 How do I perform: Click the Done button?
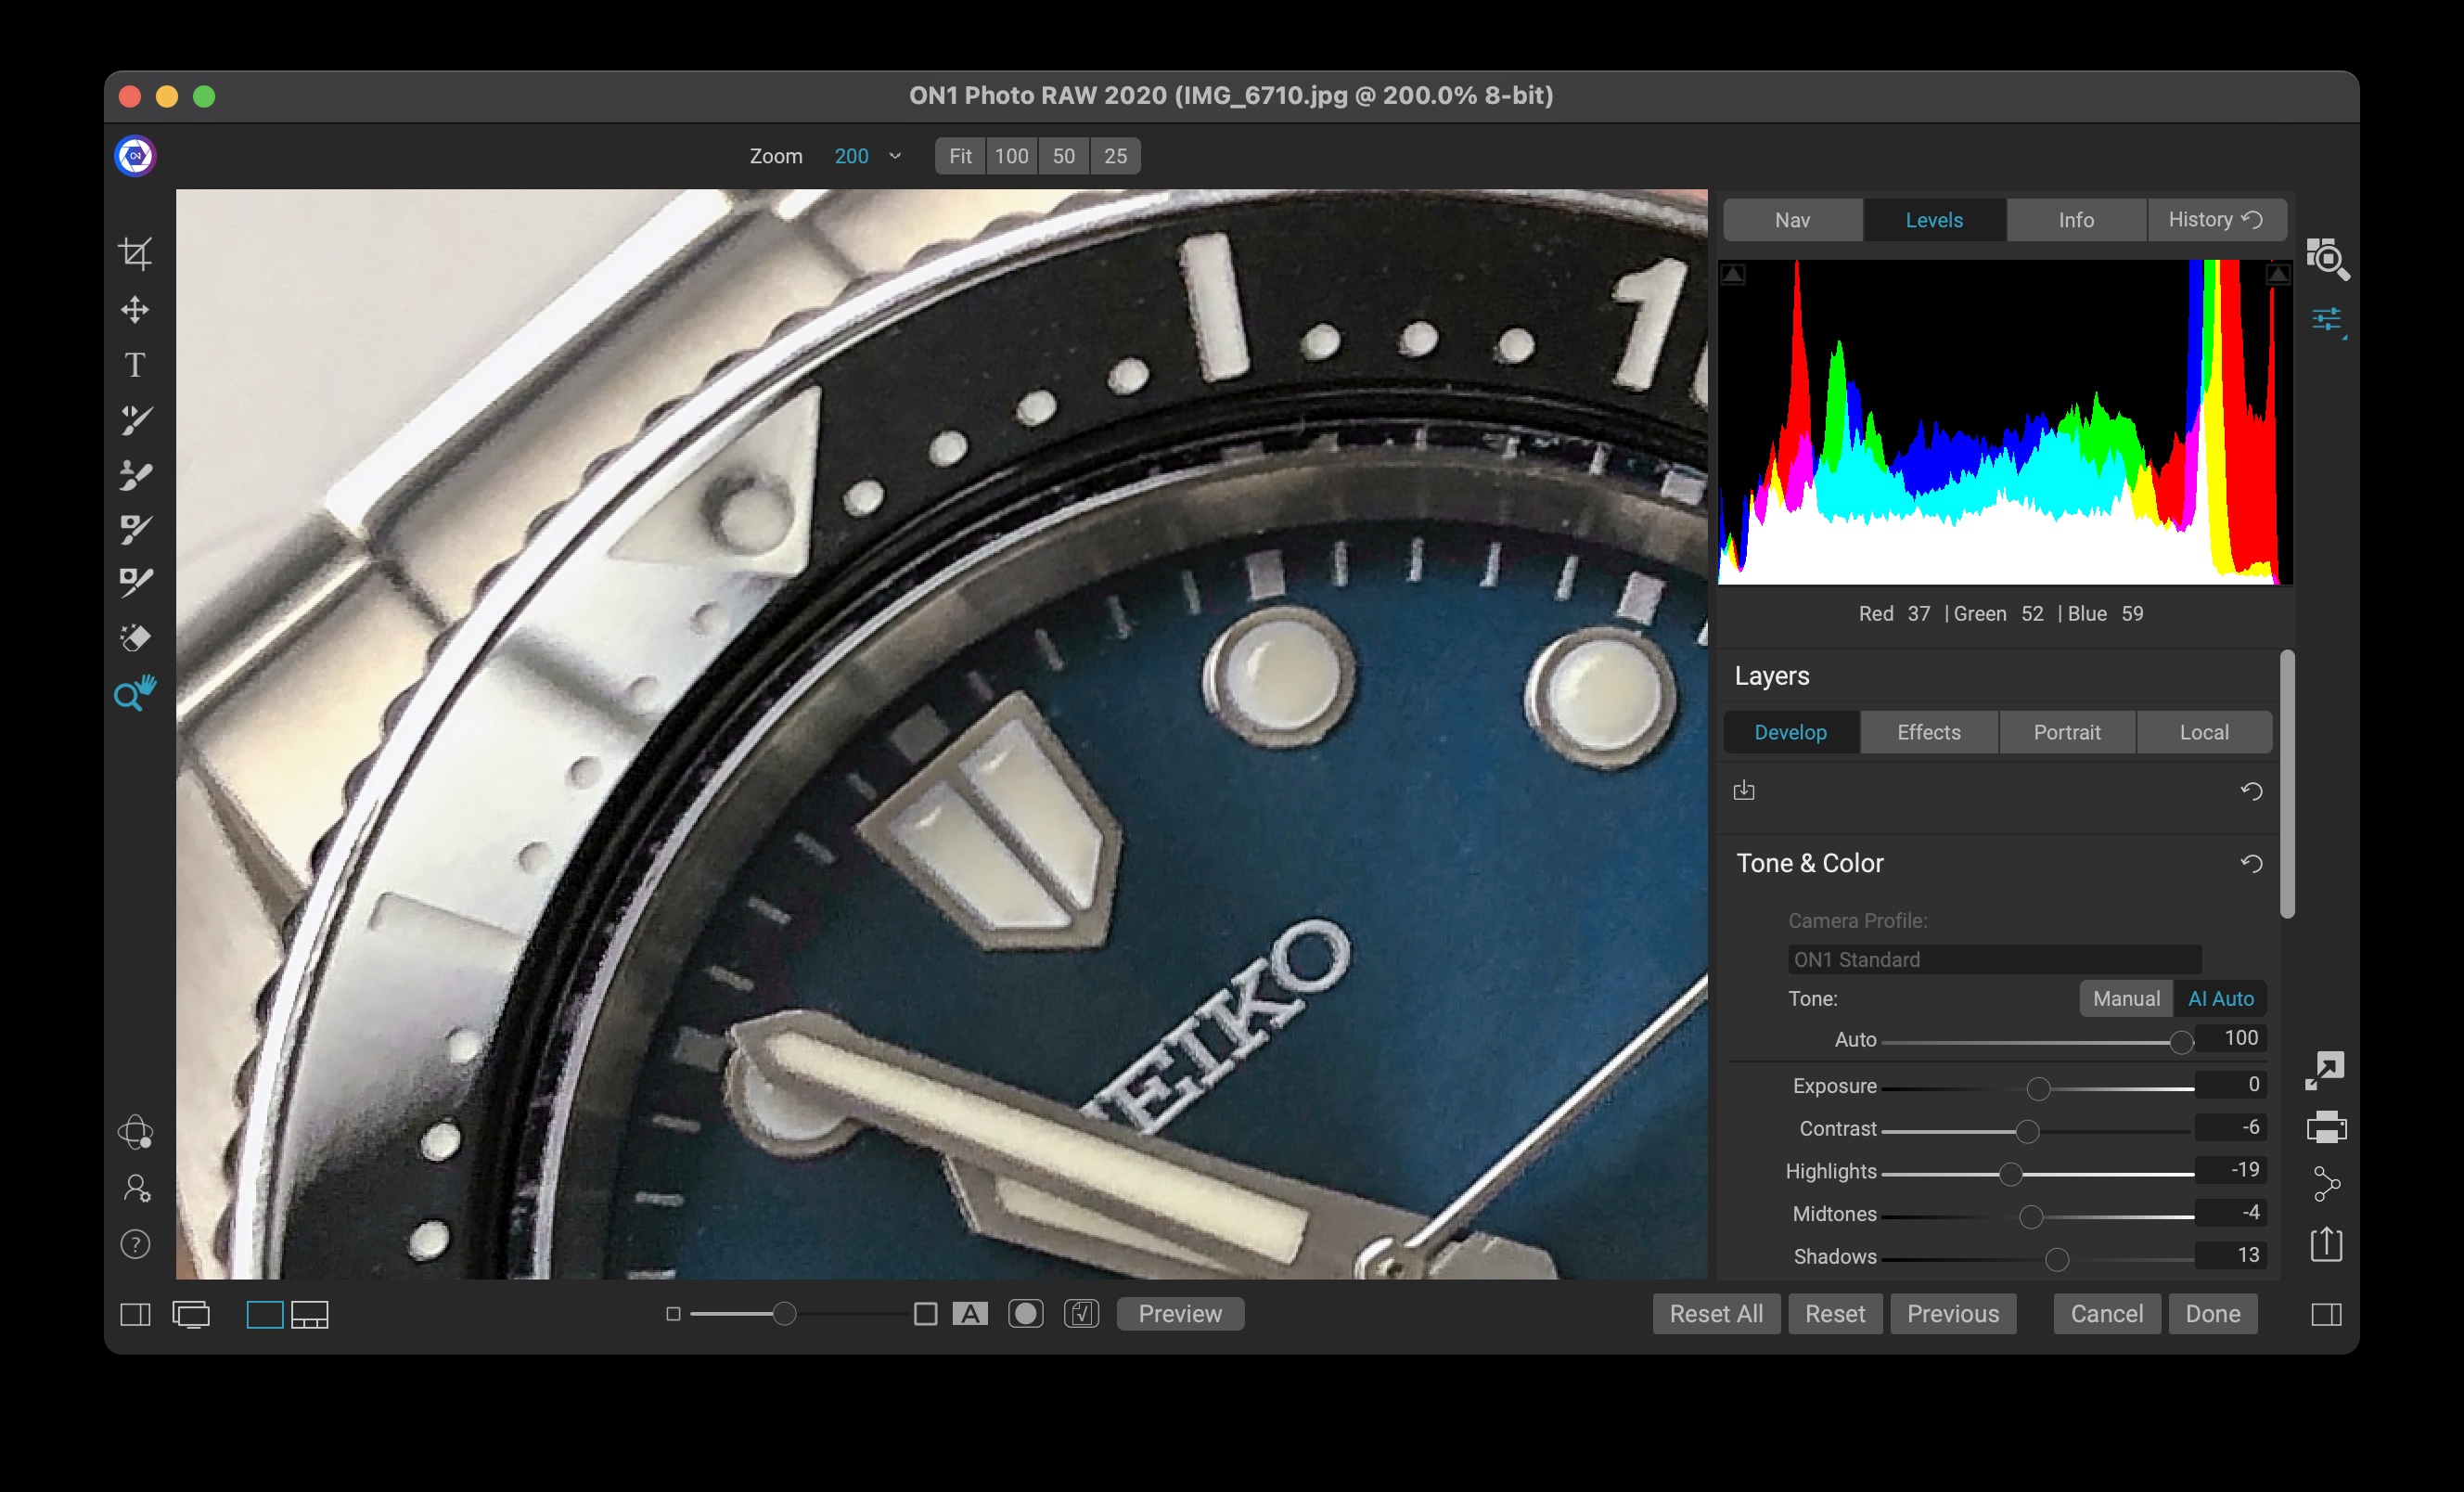[x=2212, y=1314]
